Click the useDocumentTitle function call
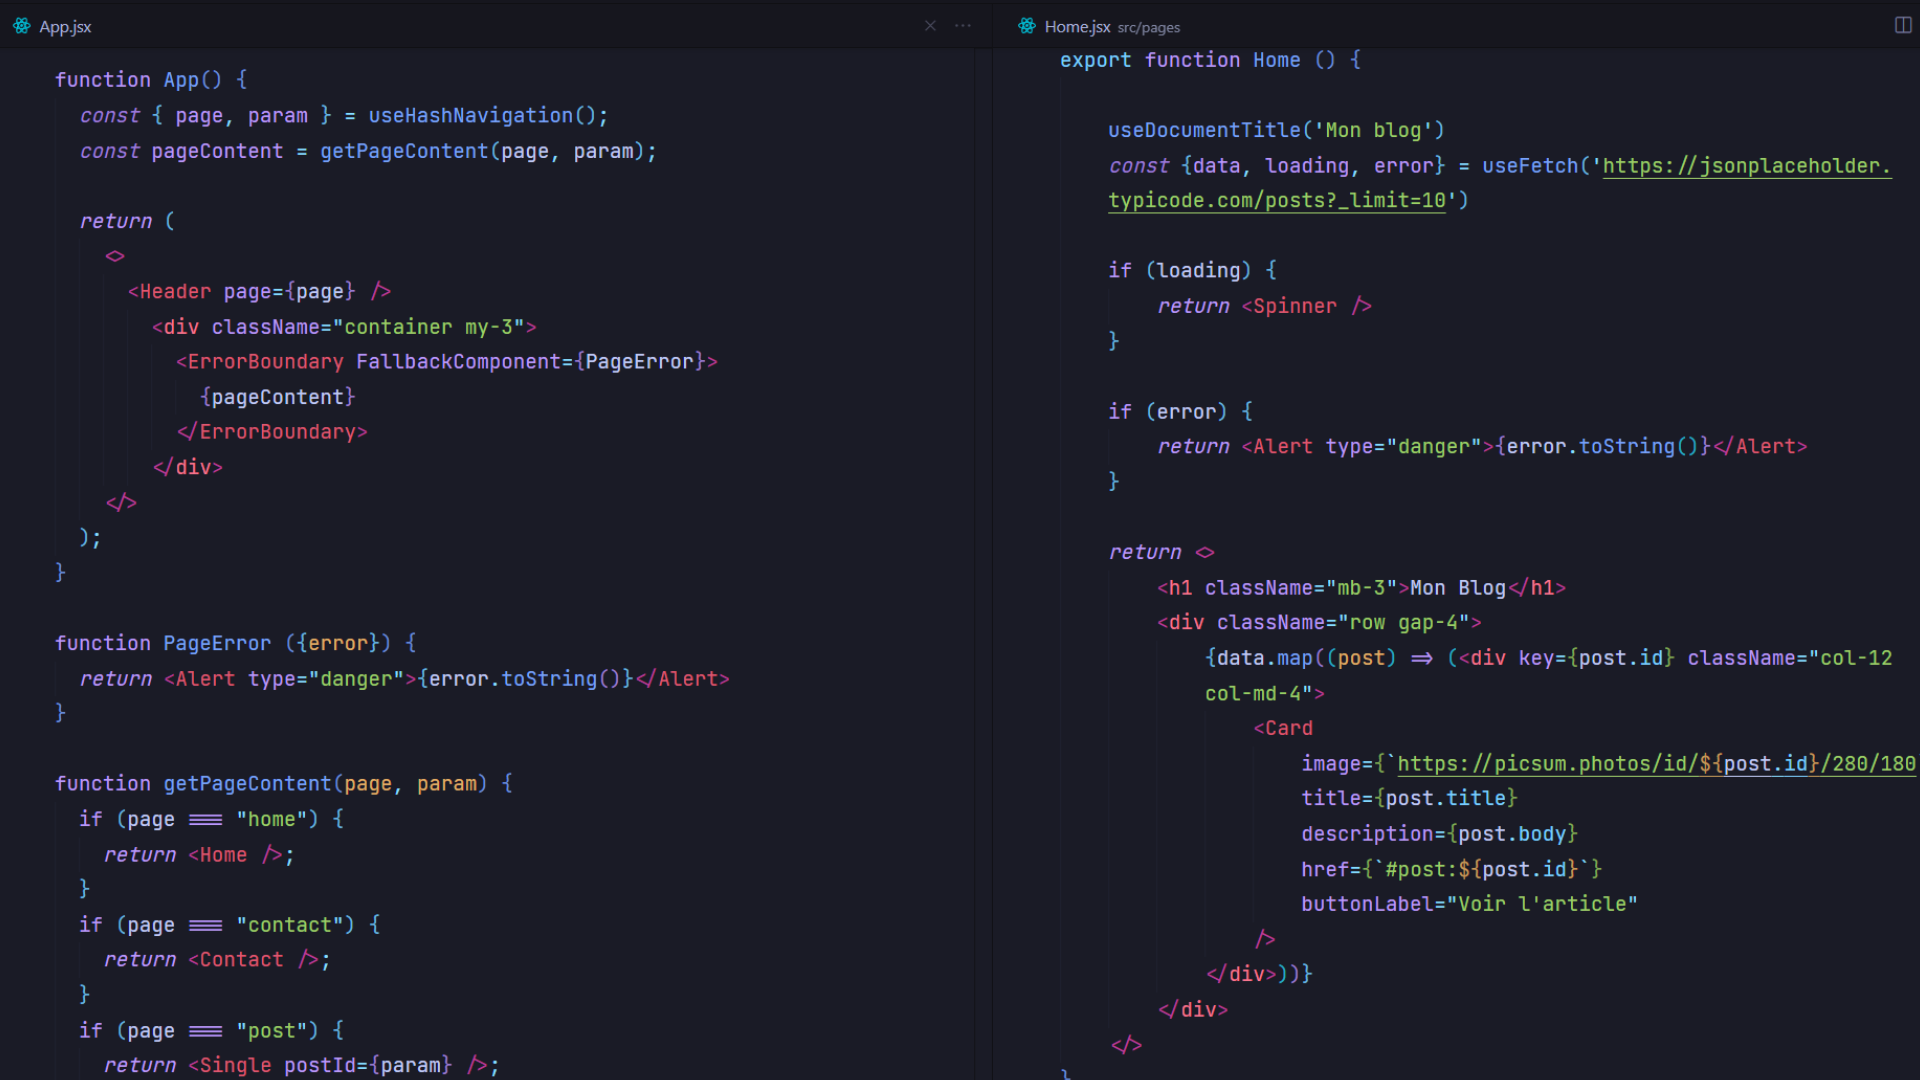1920x1080 pixels. coord(1204,130)
